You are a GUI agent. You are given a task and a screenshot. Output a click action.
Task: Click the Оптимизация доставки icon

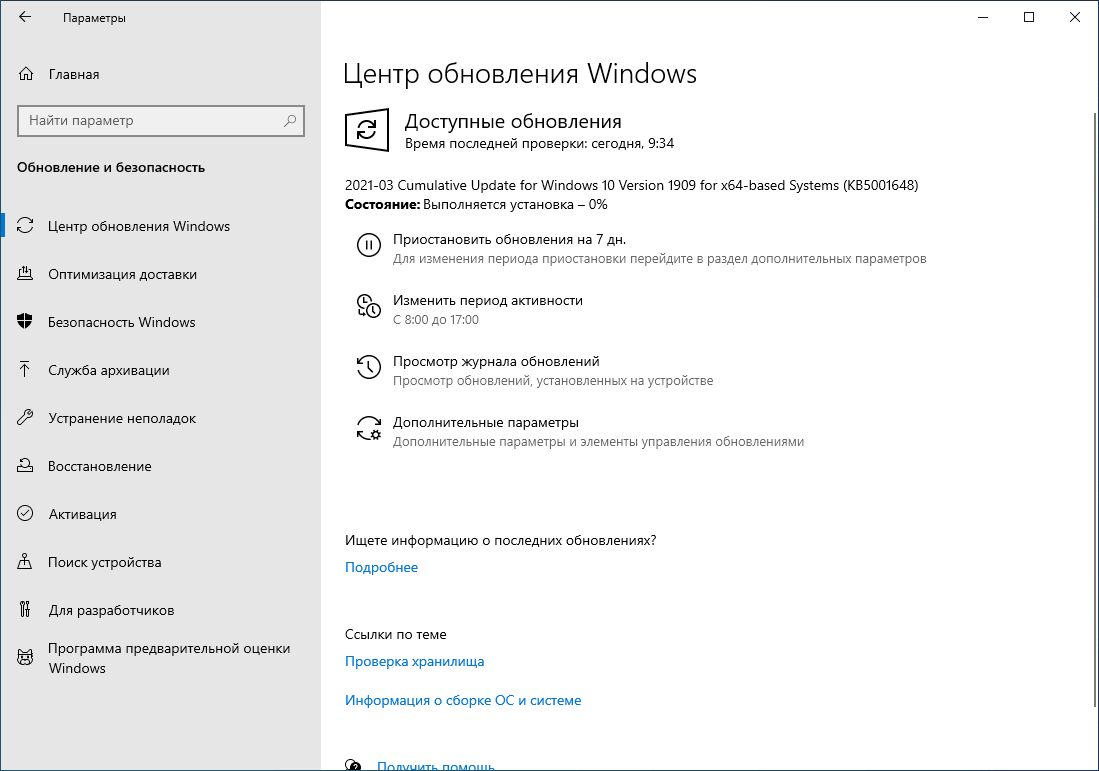[x=24, y=274]
